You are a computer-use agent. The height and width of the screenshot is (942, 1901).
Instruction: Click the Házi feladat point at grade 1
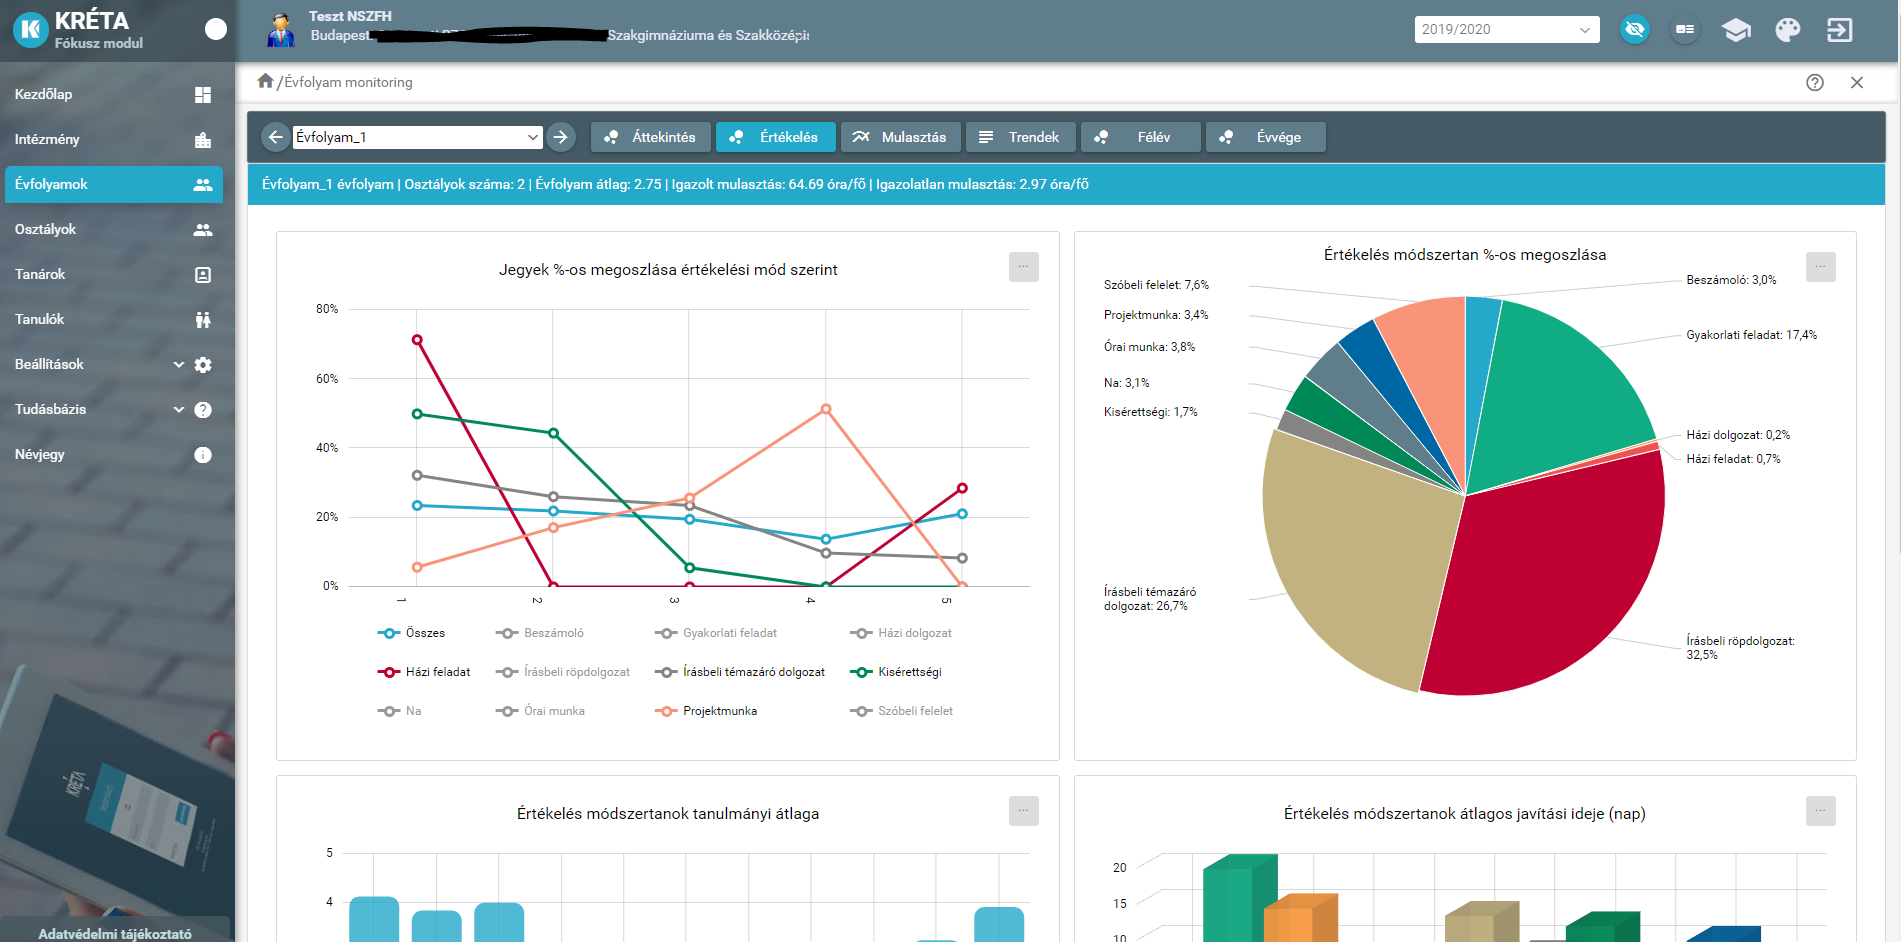[x=417, y=340]
